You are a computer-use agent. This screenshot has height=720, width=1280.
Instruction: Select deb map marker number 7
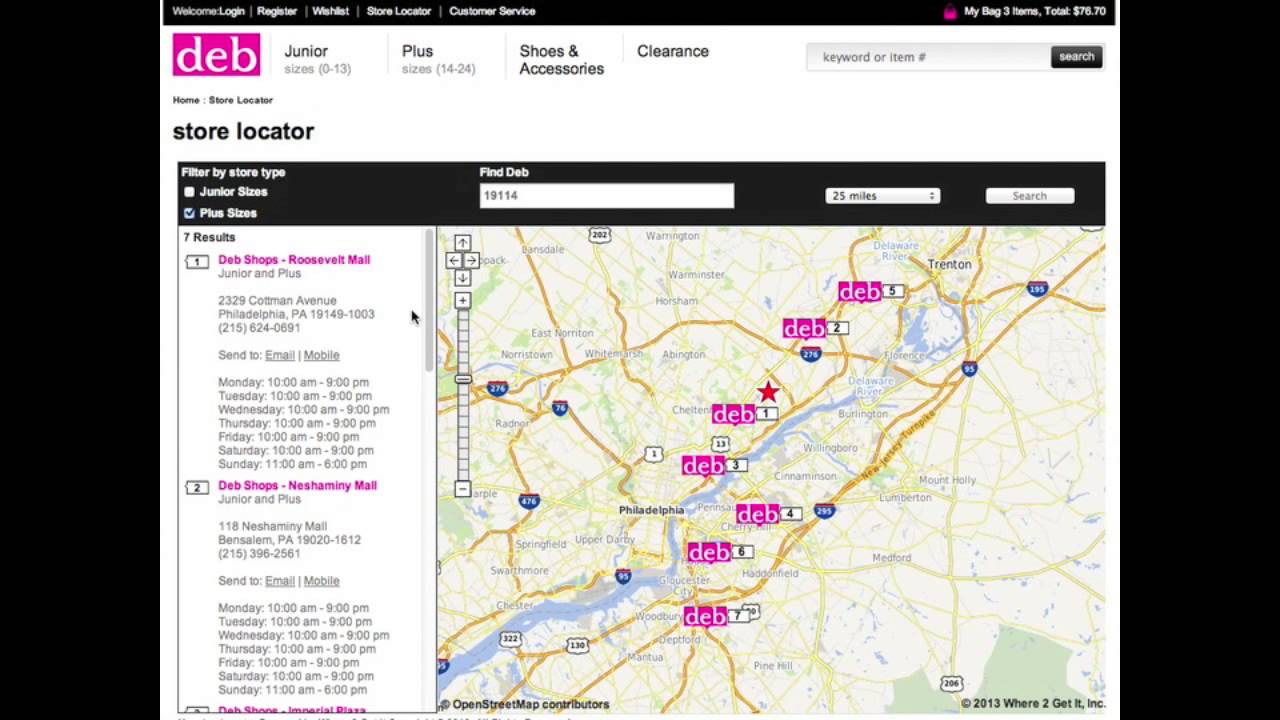[716, 616]
